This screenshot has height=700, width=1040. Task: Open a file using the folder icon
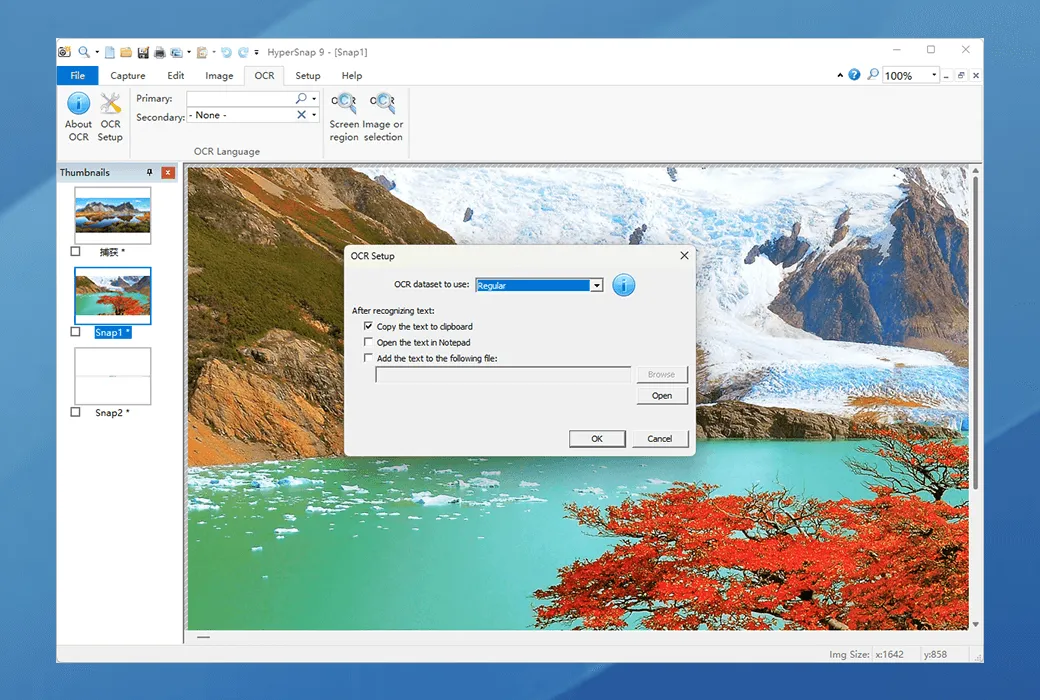pos(126,51)
